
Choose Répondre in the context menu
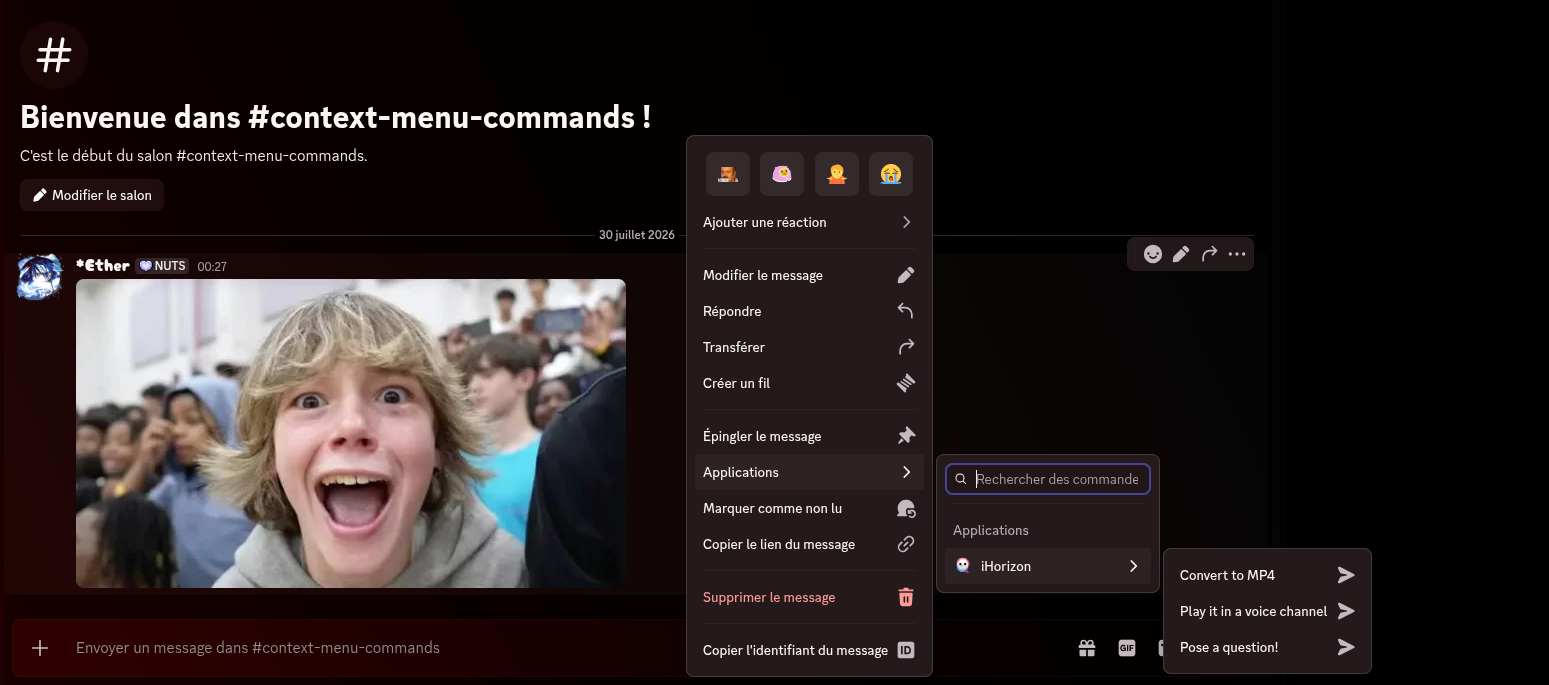(x=809, y=311)
